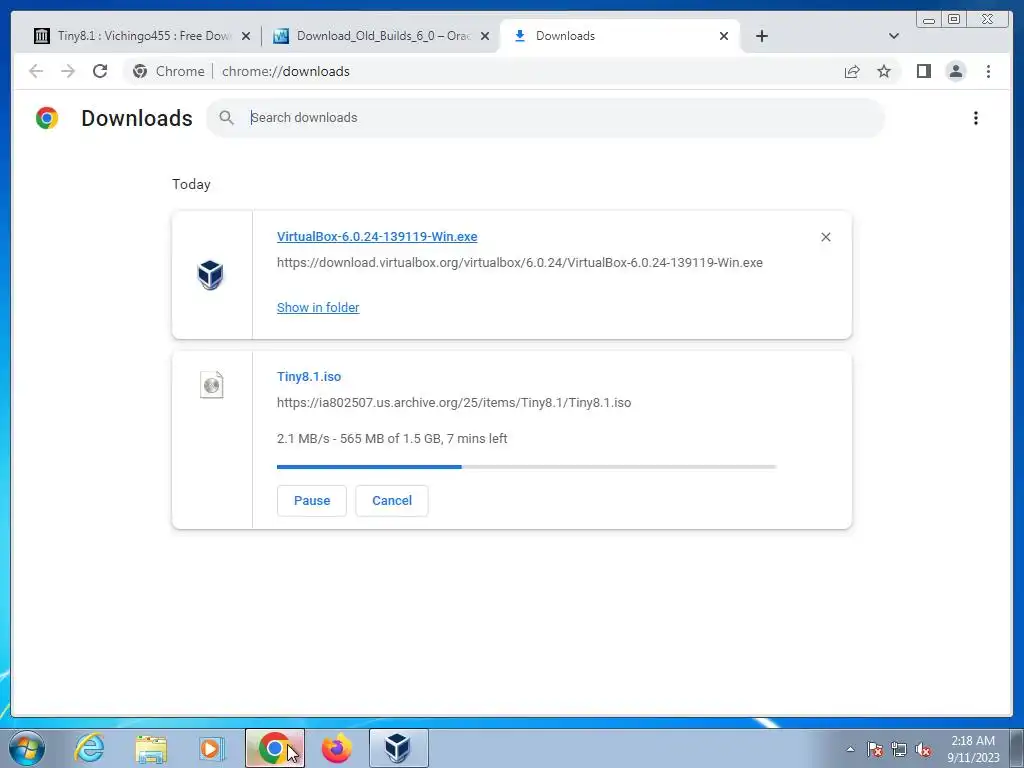This screenshot has height=768, width=1024.
Task: Open the Windows Start menu
Action: coord(27,748)
